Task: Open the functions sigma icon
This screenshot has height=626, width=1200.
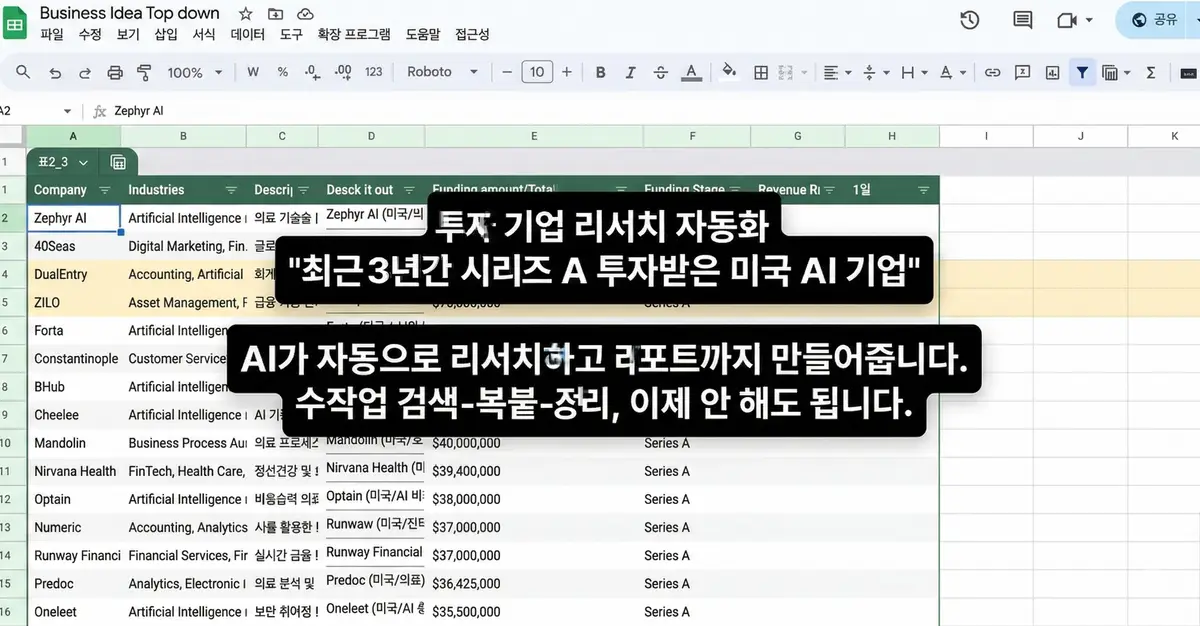Action: [1150, 72]
